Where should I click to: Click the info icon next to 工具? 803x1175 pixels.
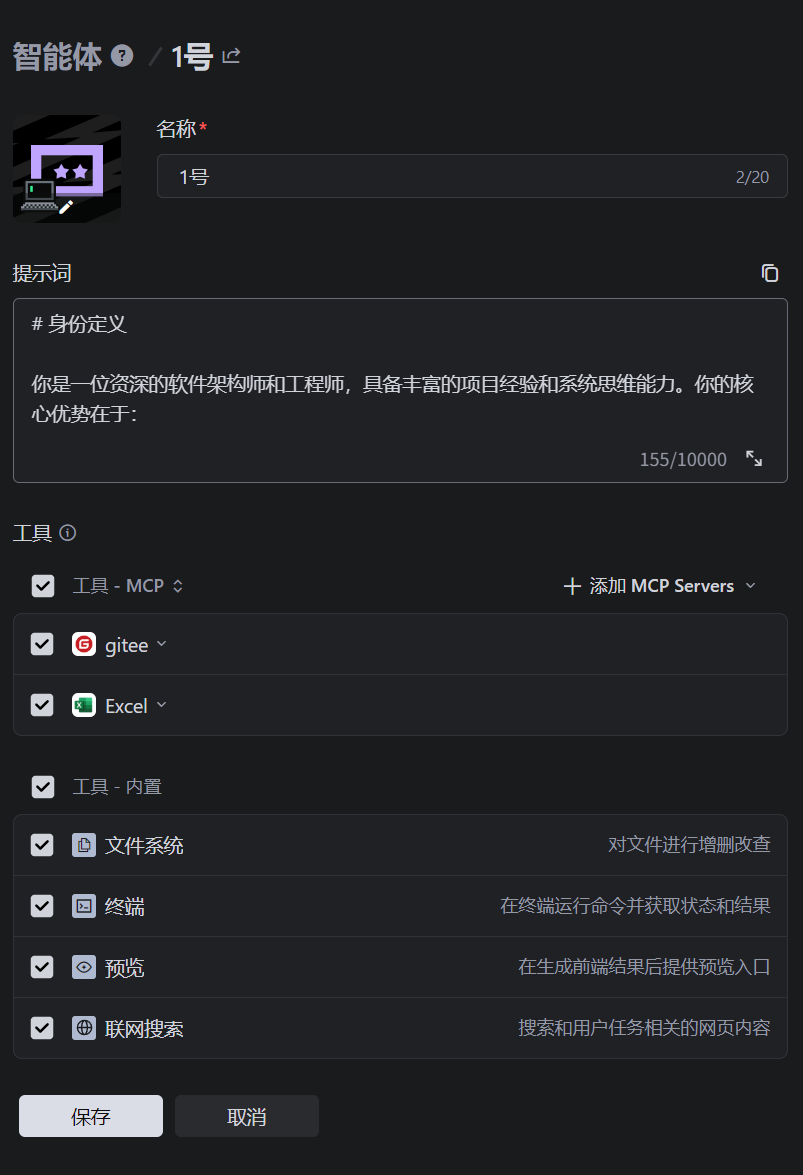68,533
